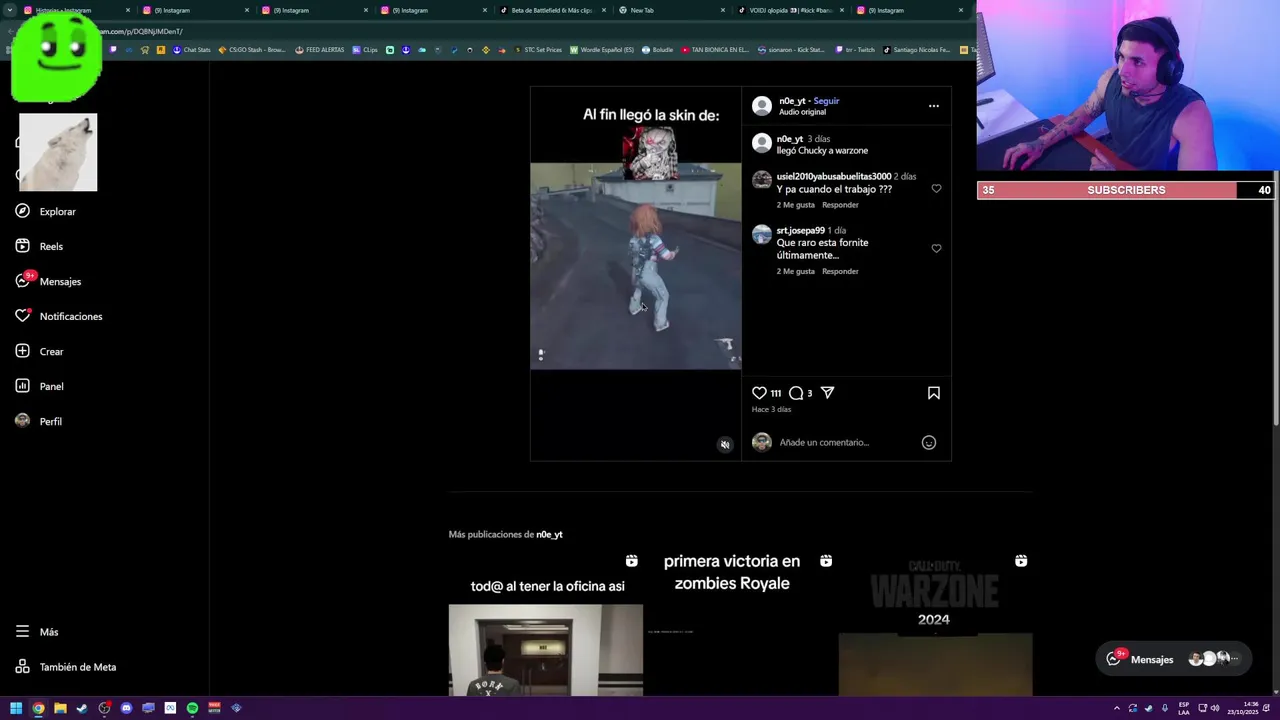1280x720 pixels.
Task: Save the post with the bookmark icon
Action: (x=934, y=393)
